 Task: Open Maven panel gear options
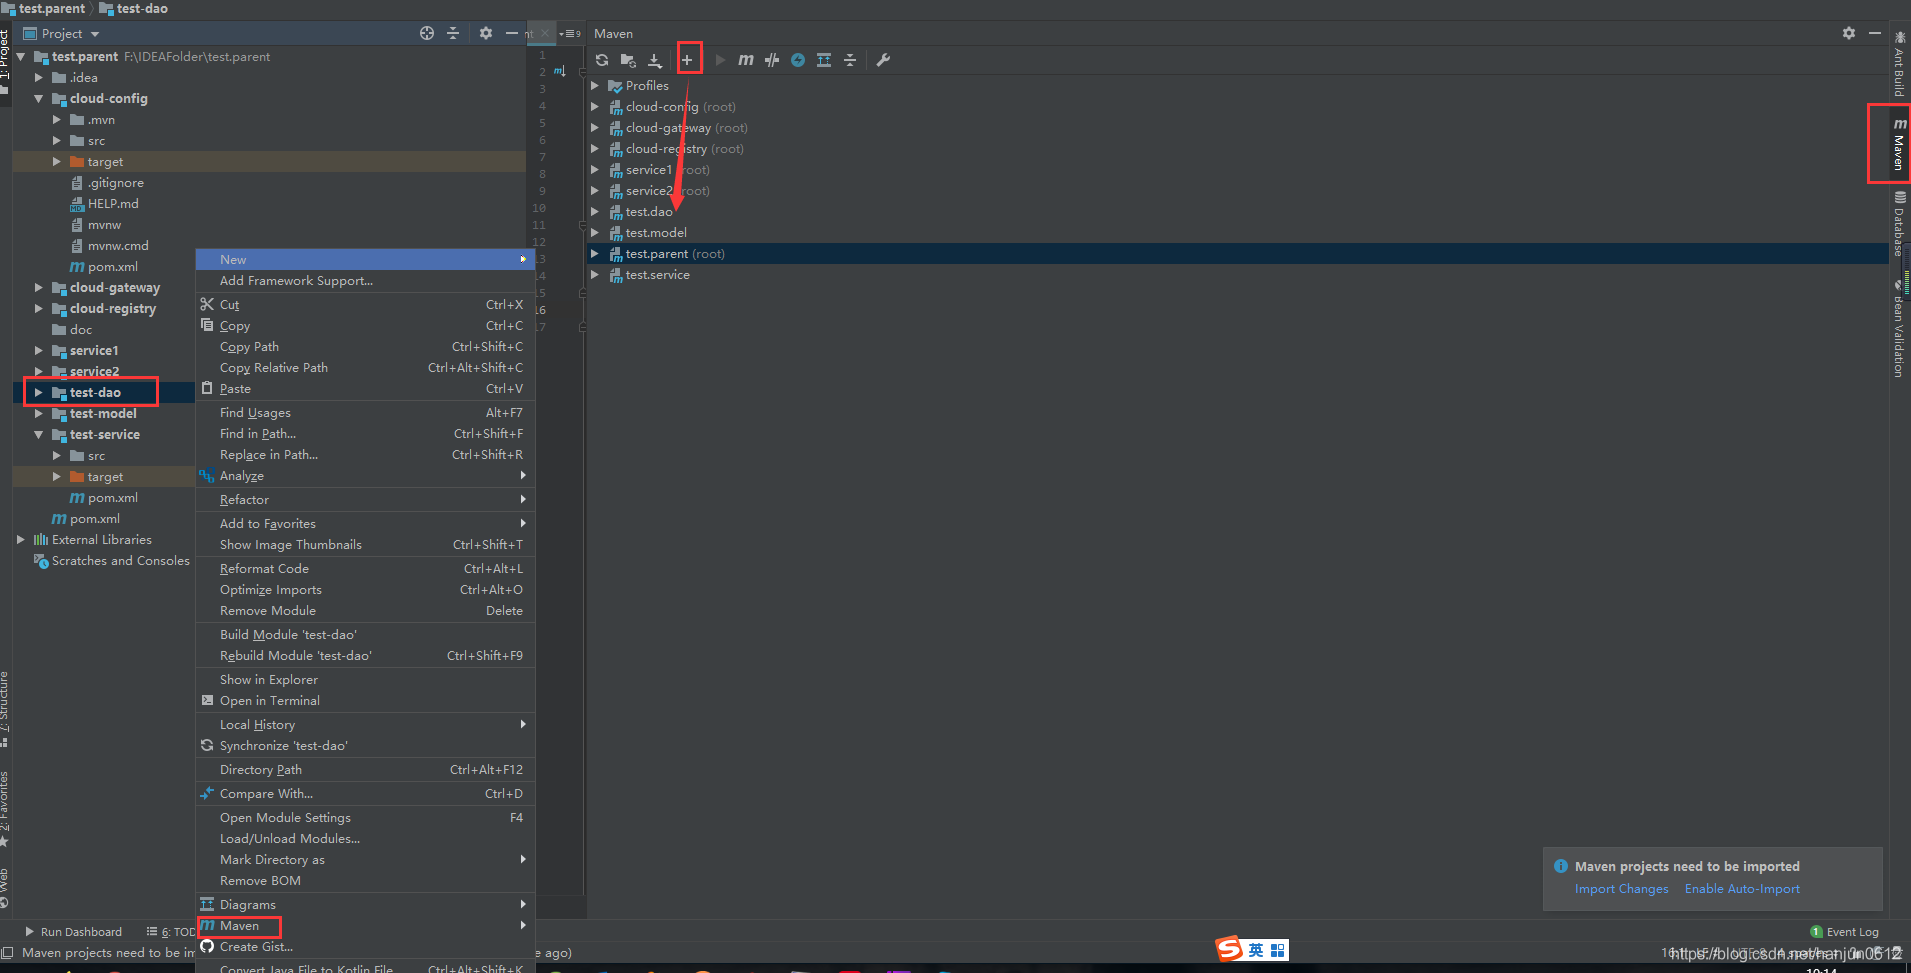(x=1849, y=33)
